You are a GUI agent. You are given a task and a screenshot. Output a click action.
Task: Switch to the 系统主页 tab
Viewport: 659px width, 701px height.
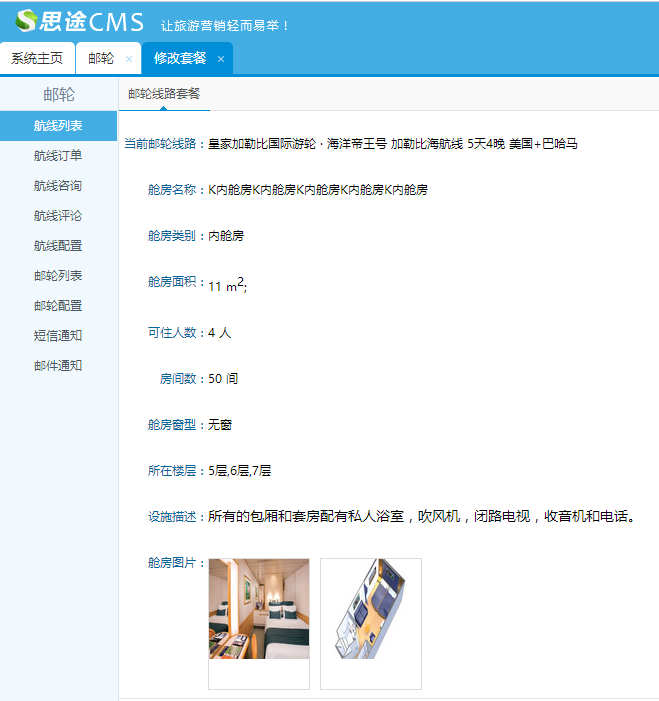pos(37,59)
